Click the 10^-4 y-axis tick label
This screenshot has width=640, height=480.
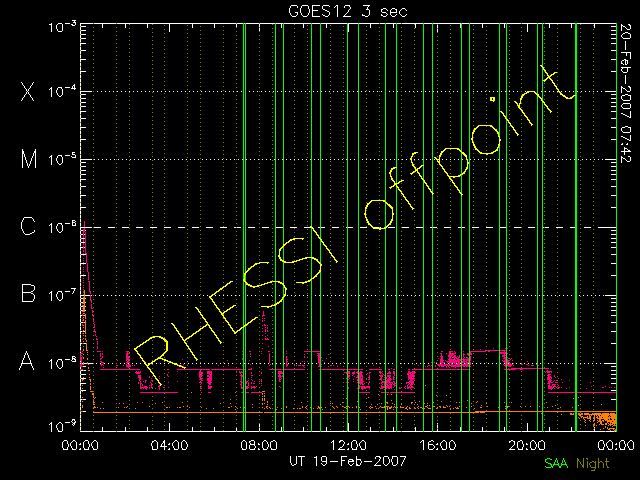[x=62, y=91]
